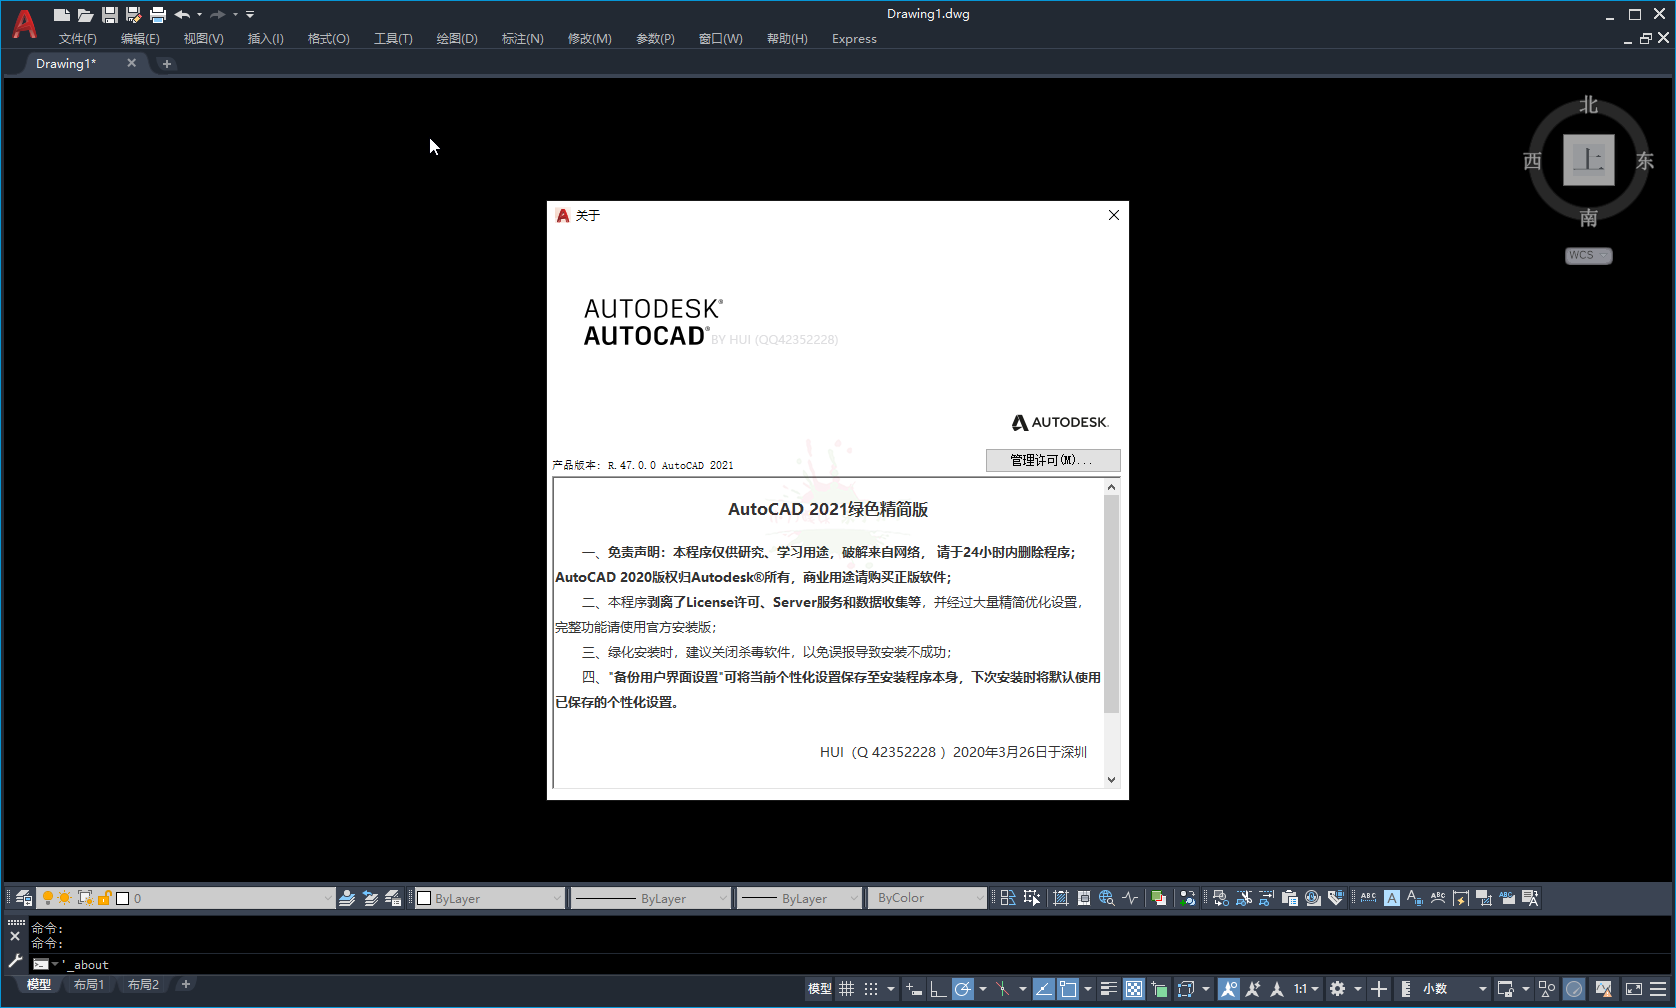Open the layer 0 dropdown list
1676x1008 pixels.
(327, 897)
